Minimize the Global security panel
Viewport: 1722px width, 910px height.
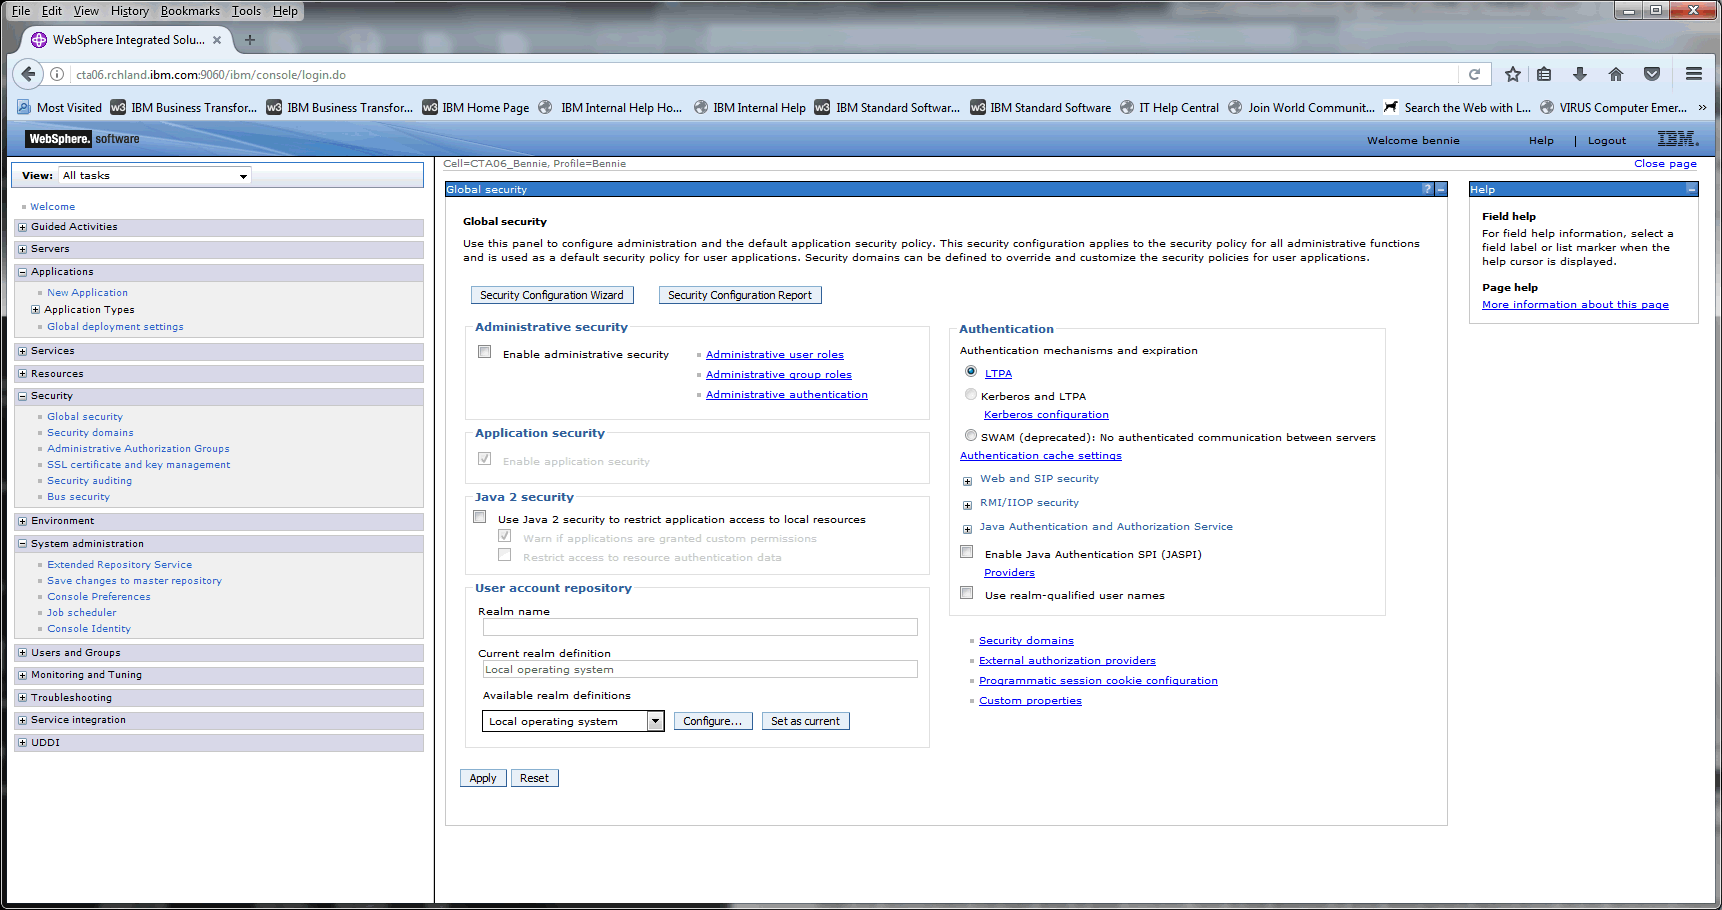tap(1441, 189)
